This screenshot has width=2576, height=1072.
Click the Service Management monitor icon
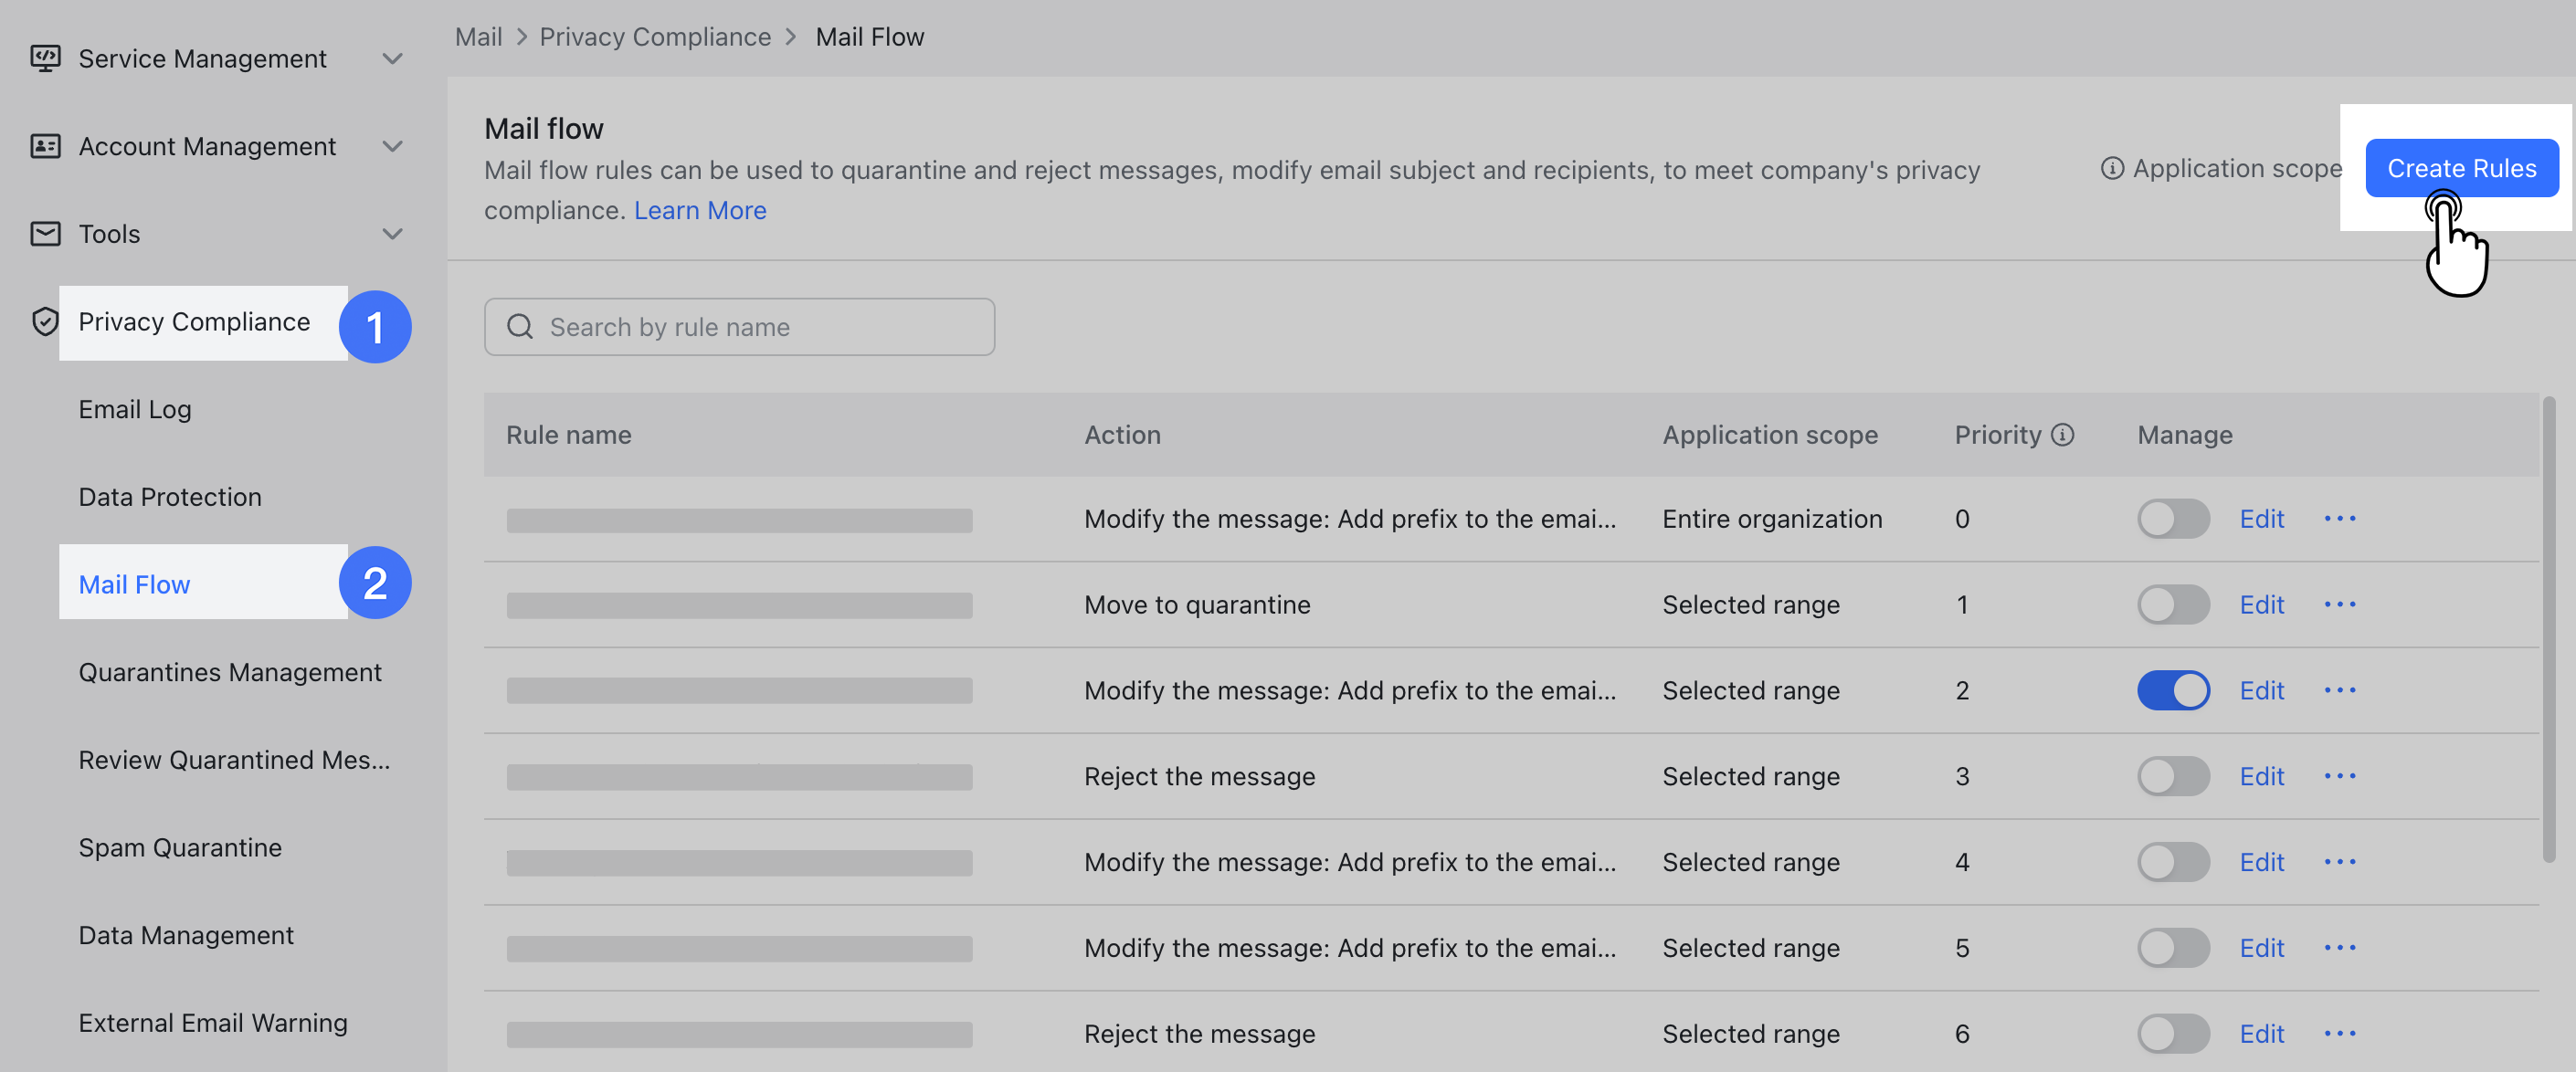(45, 58)
